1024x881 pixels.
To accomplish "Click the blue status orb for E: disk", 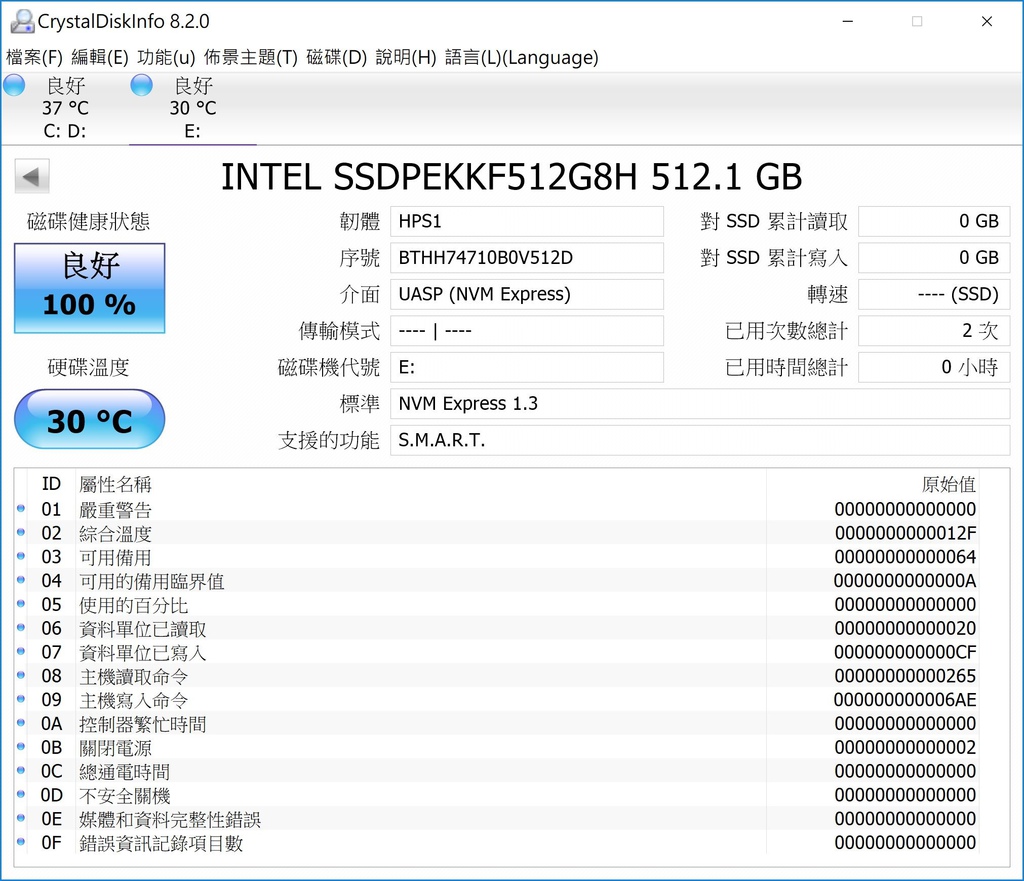I will point(142,85).
